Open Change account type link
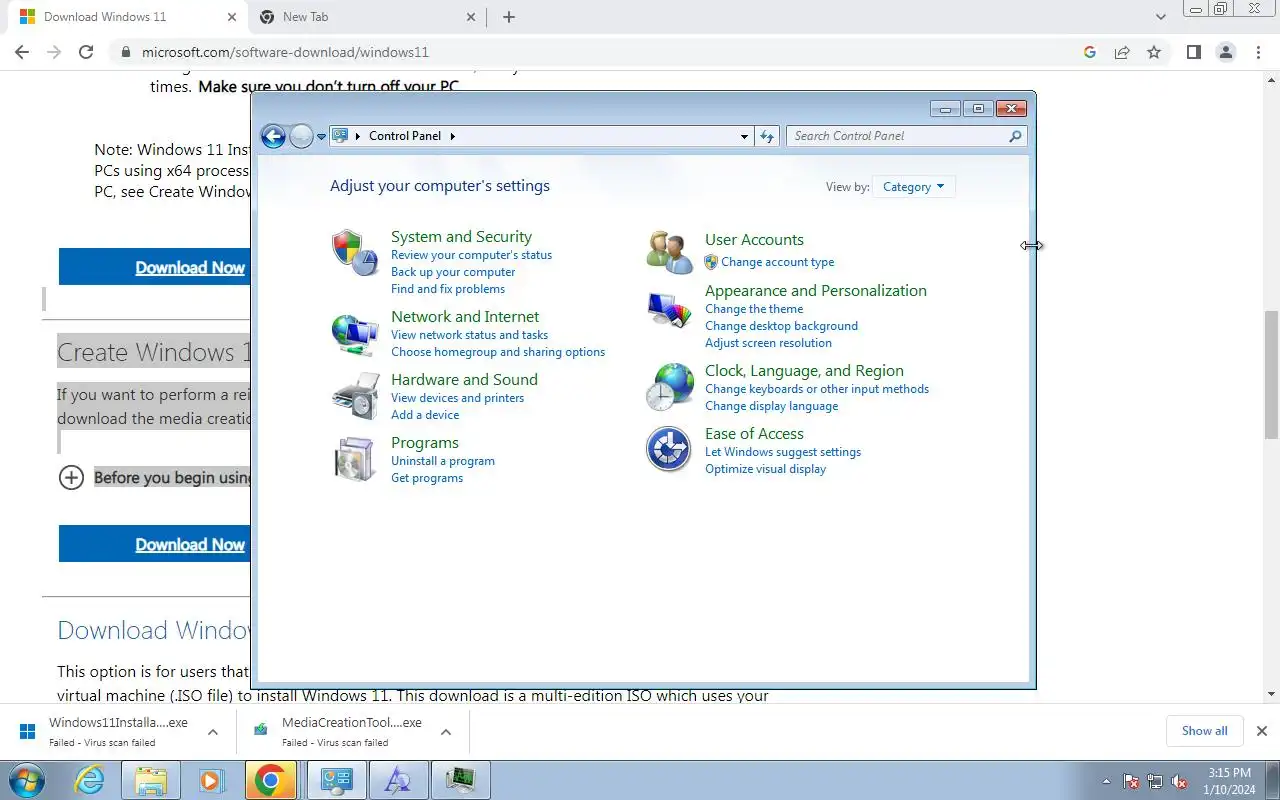 778,262
